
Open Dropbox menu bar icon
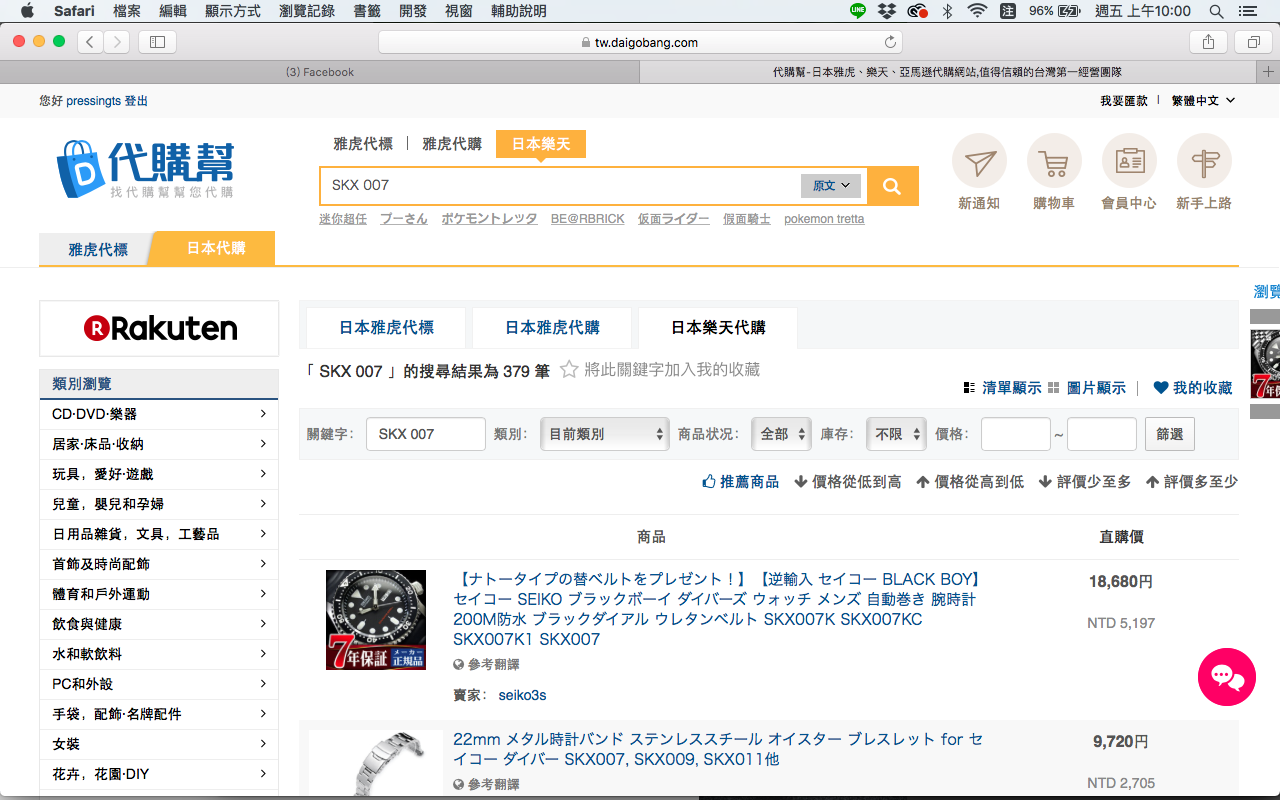887,11
